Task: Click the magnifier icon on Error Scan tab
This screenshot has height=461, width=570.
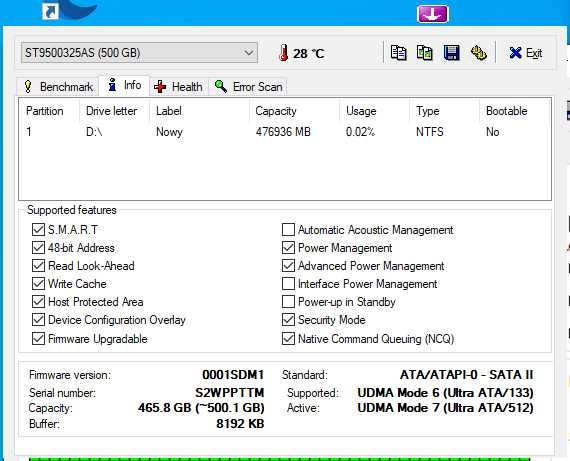Action: pyautogui.click(x=221, y=87)
